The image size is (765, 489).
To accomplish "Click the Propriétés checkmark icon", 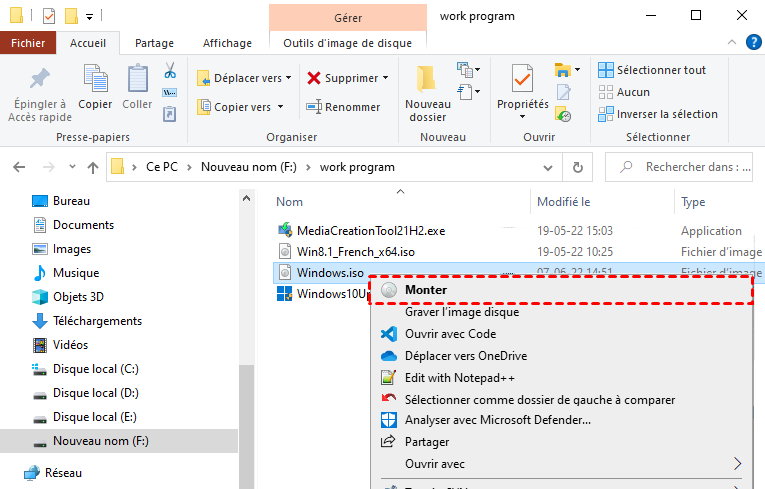I will pyautogui.click(x=522, y=78).
